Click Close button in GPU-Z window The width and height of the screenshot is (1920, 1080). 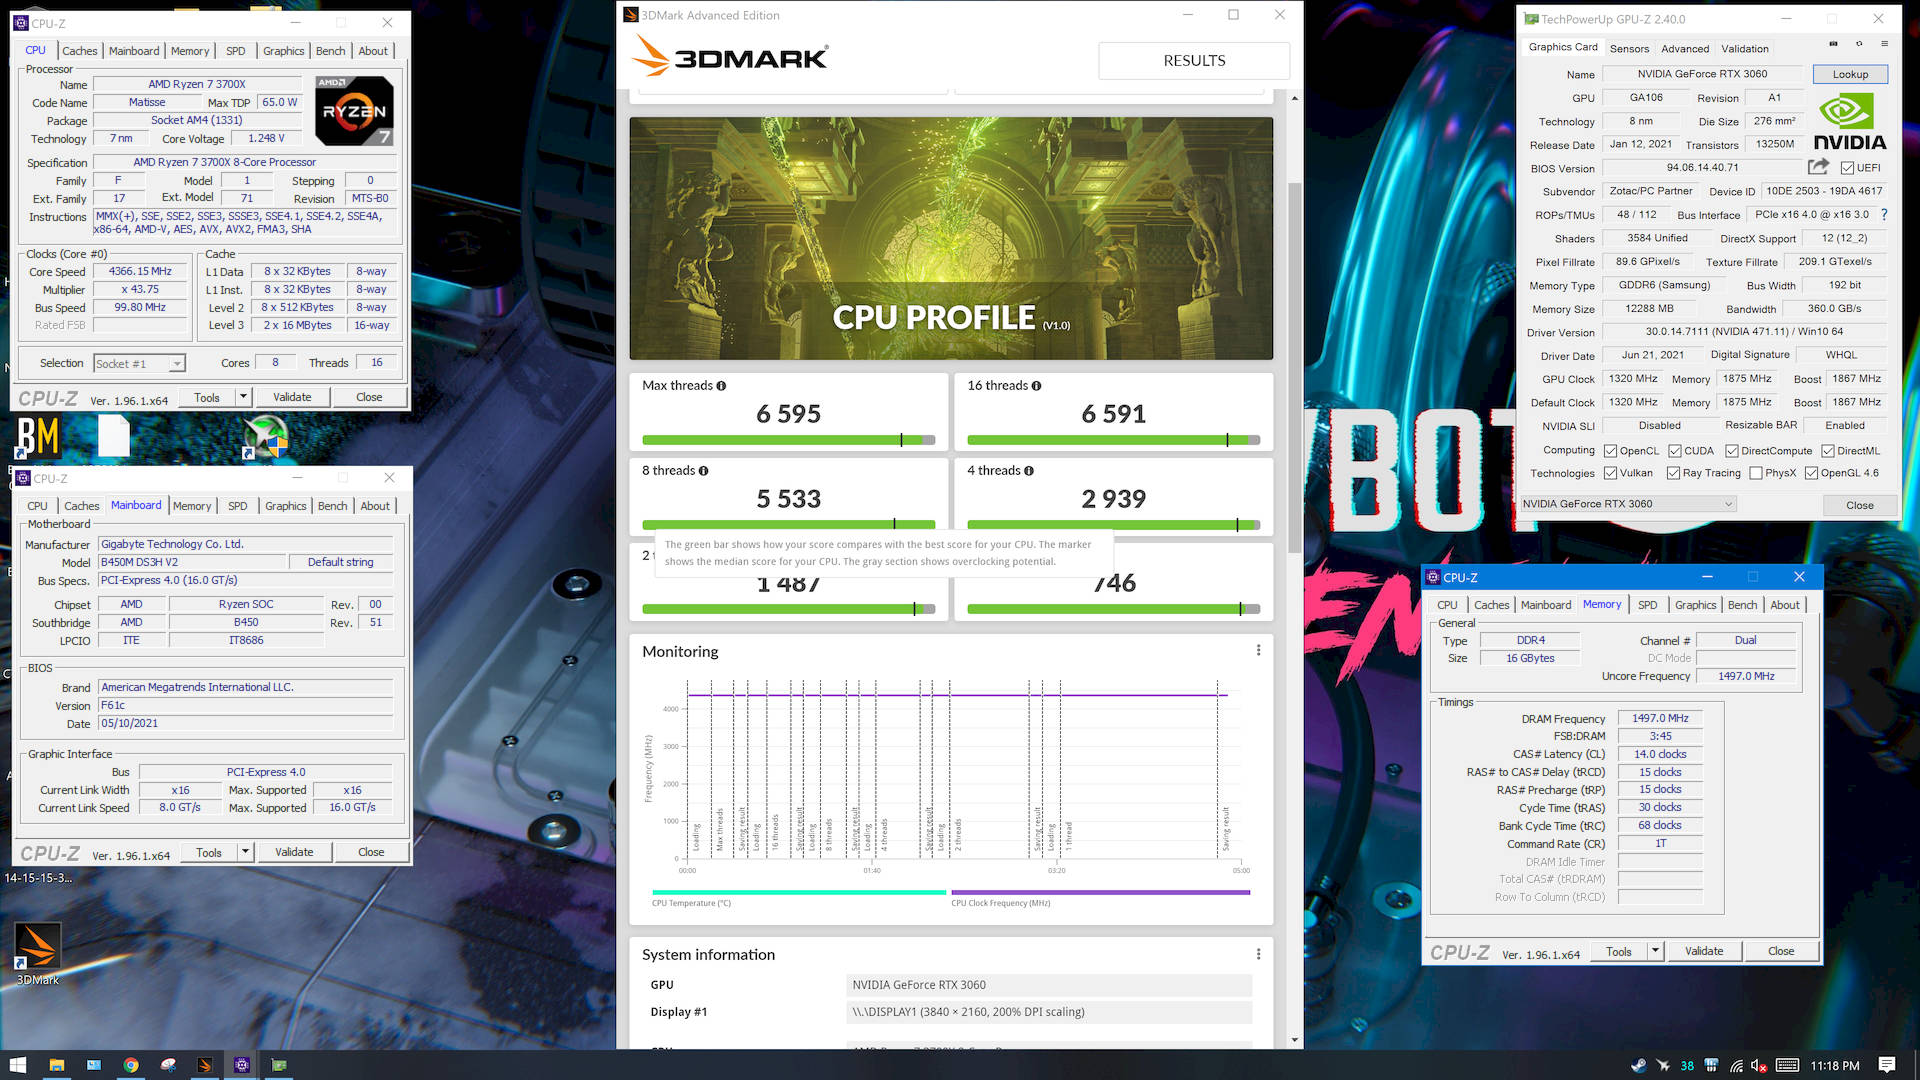pyautogui.click(x=1859, y=505)
